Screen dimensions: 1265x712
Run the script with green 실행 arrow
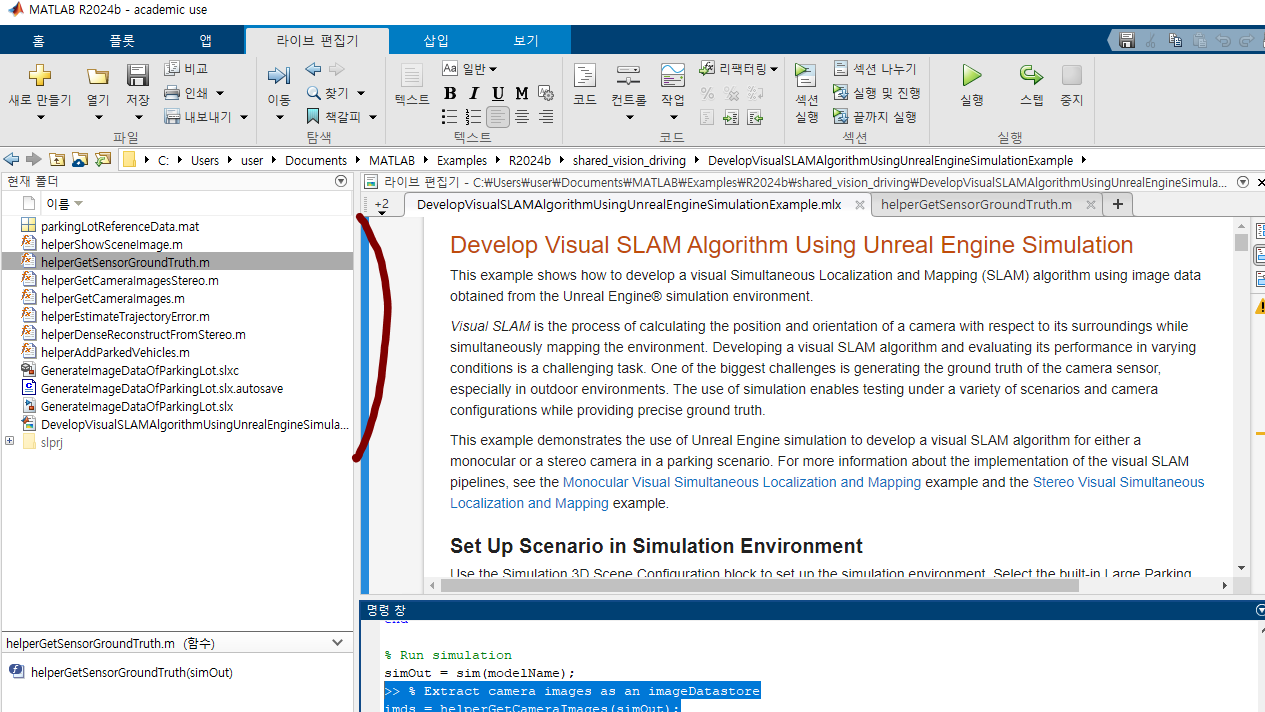(x=971, y=76)
